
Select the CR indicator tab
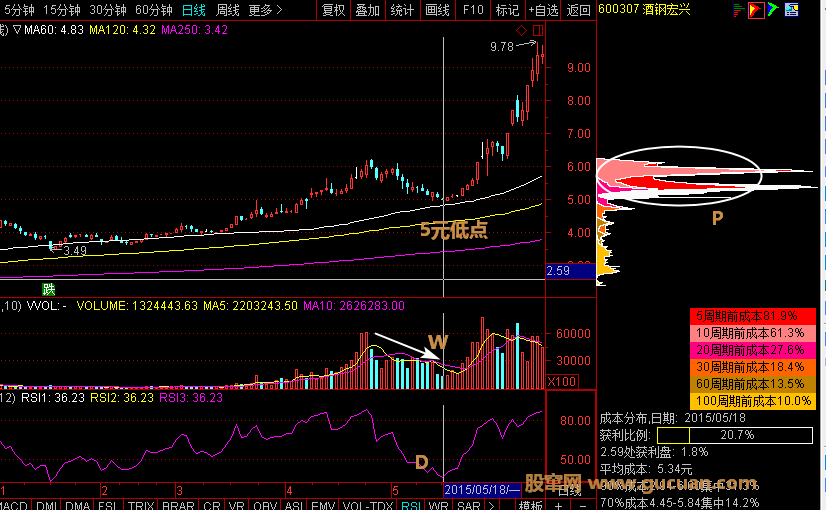(x=212, y=505)
